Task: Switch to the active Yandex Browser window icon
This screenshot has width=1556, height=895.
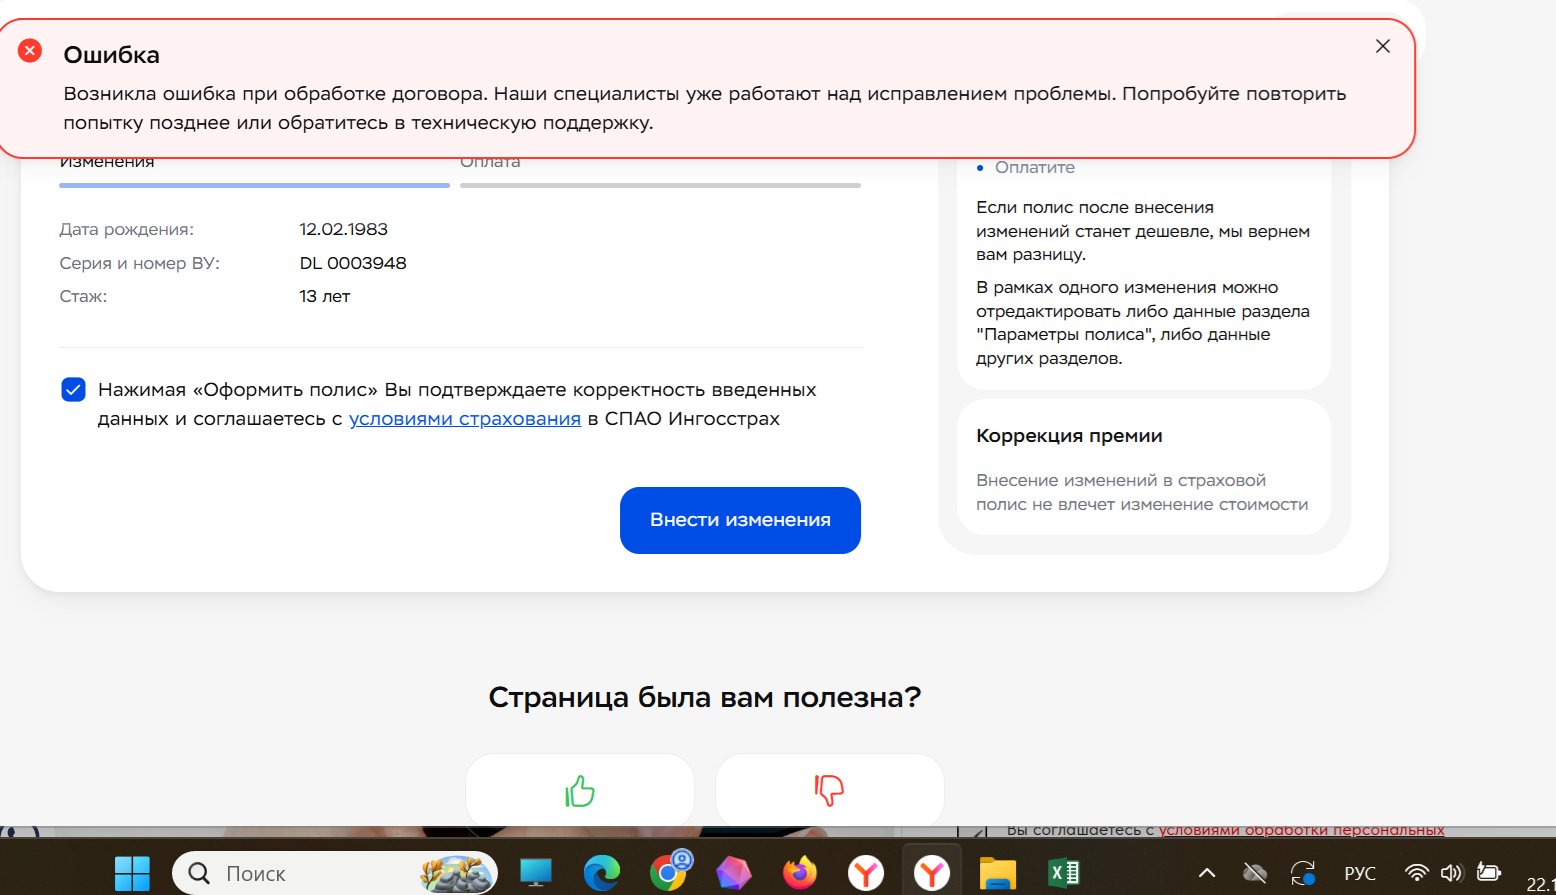Action: click(x=932, y=873)
